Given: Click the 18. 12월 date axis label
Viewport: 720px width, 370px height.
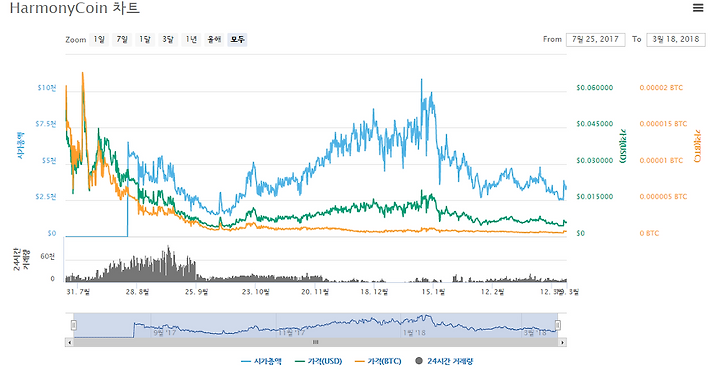Looking at the screenshot, I should pos(374,292).
